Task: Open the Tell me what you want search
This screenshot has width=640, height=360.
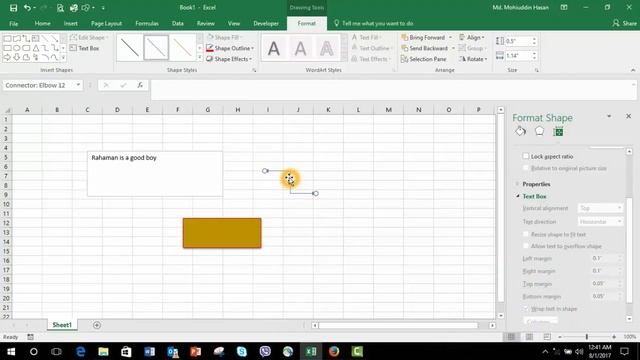Action: [373, 23]
